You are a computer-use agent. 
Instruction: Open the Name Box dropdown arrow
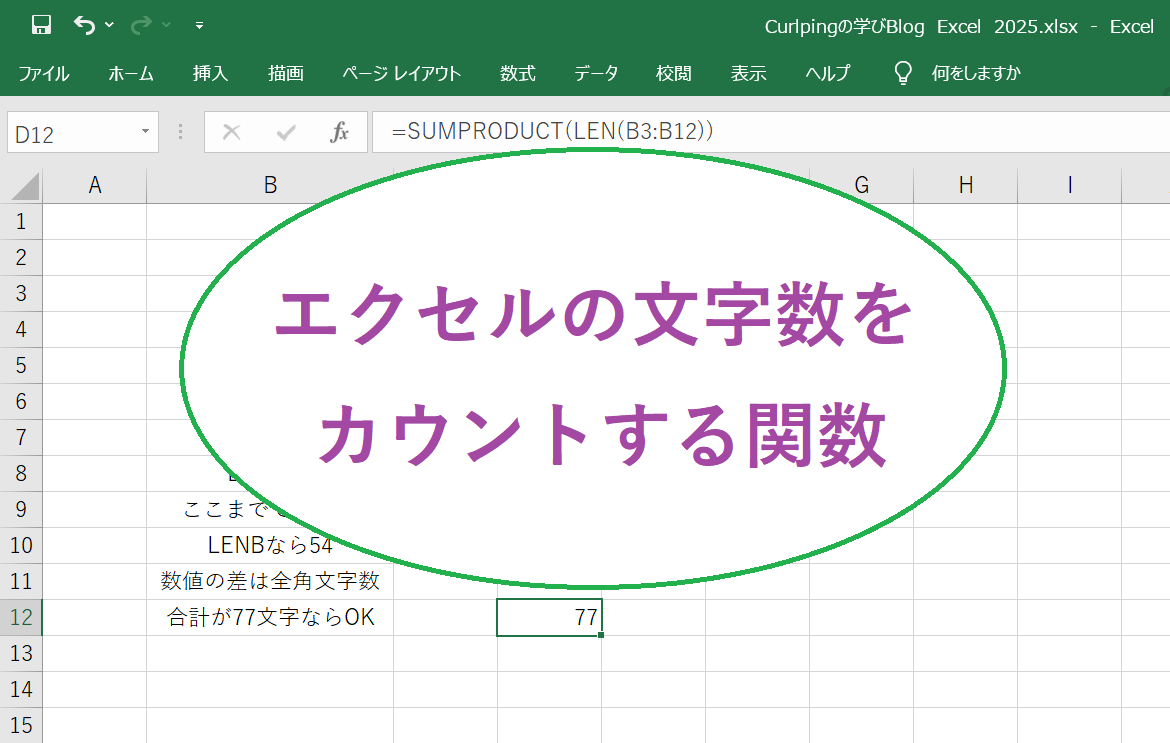(x=145, y=132)
